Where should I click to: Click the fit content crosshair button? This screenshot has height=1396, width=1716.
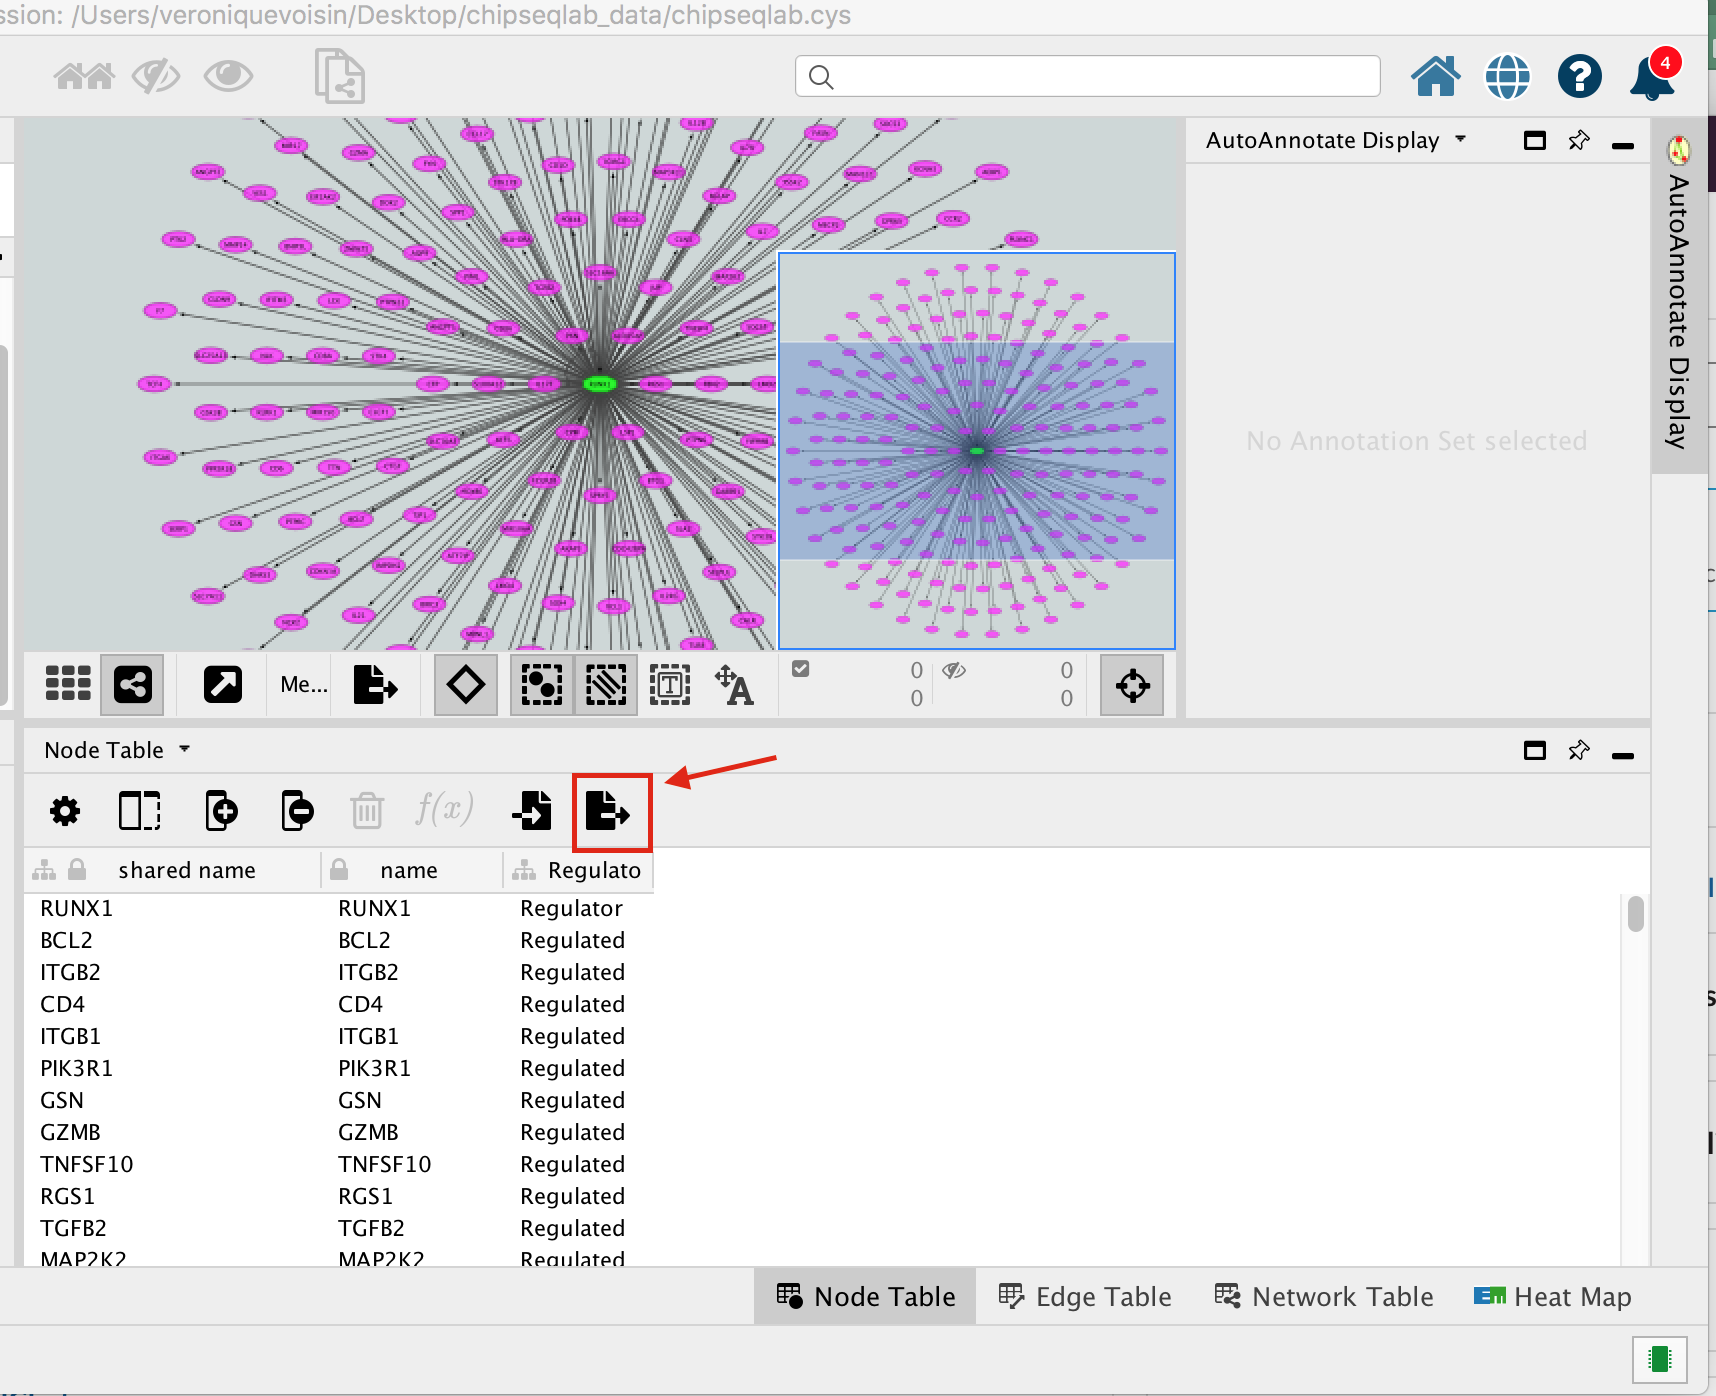pyautogui.click(x=1132, y=686)
